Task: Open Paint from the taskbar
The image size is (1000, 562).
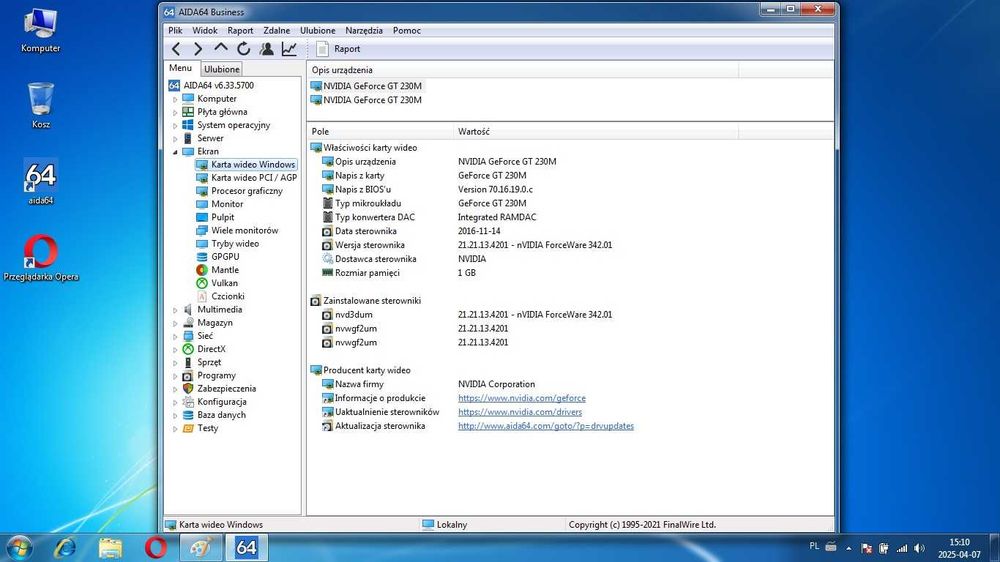Action: (x=201, y=547)
